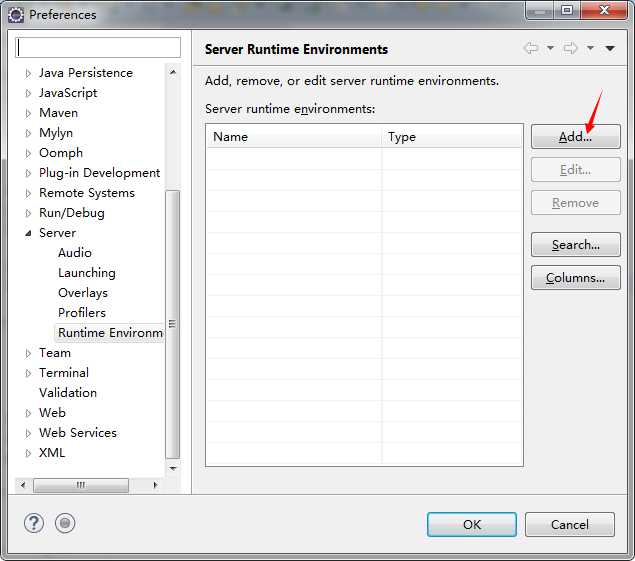Click horizontal scrollbar left arrow
This screenshot has width=635, height=561.
[23, 485]
